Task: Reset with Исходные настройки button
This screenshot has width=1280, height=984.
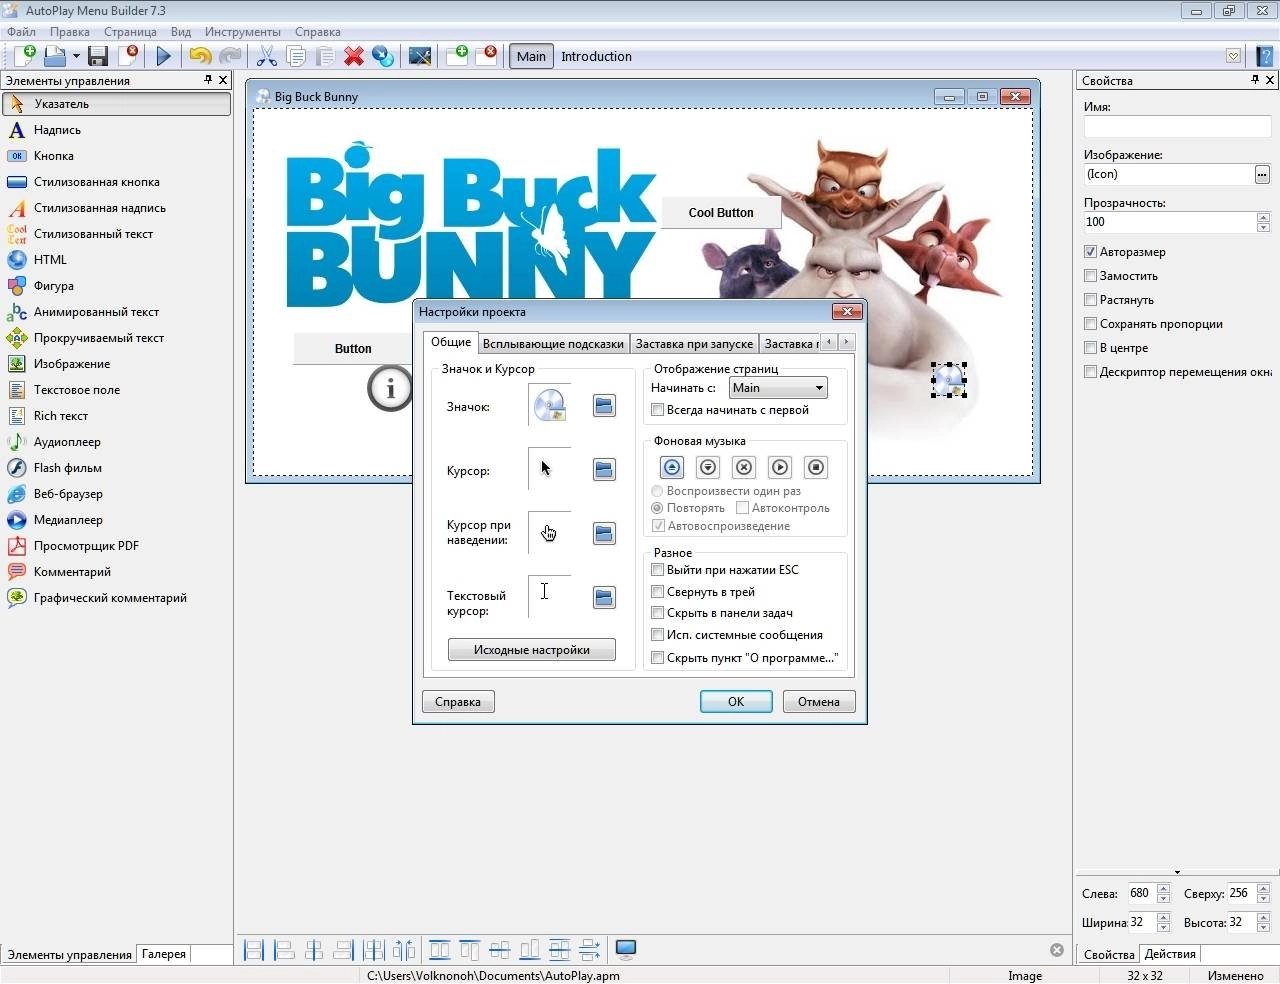Action: [532, 650]
